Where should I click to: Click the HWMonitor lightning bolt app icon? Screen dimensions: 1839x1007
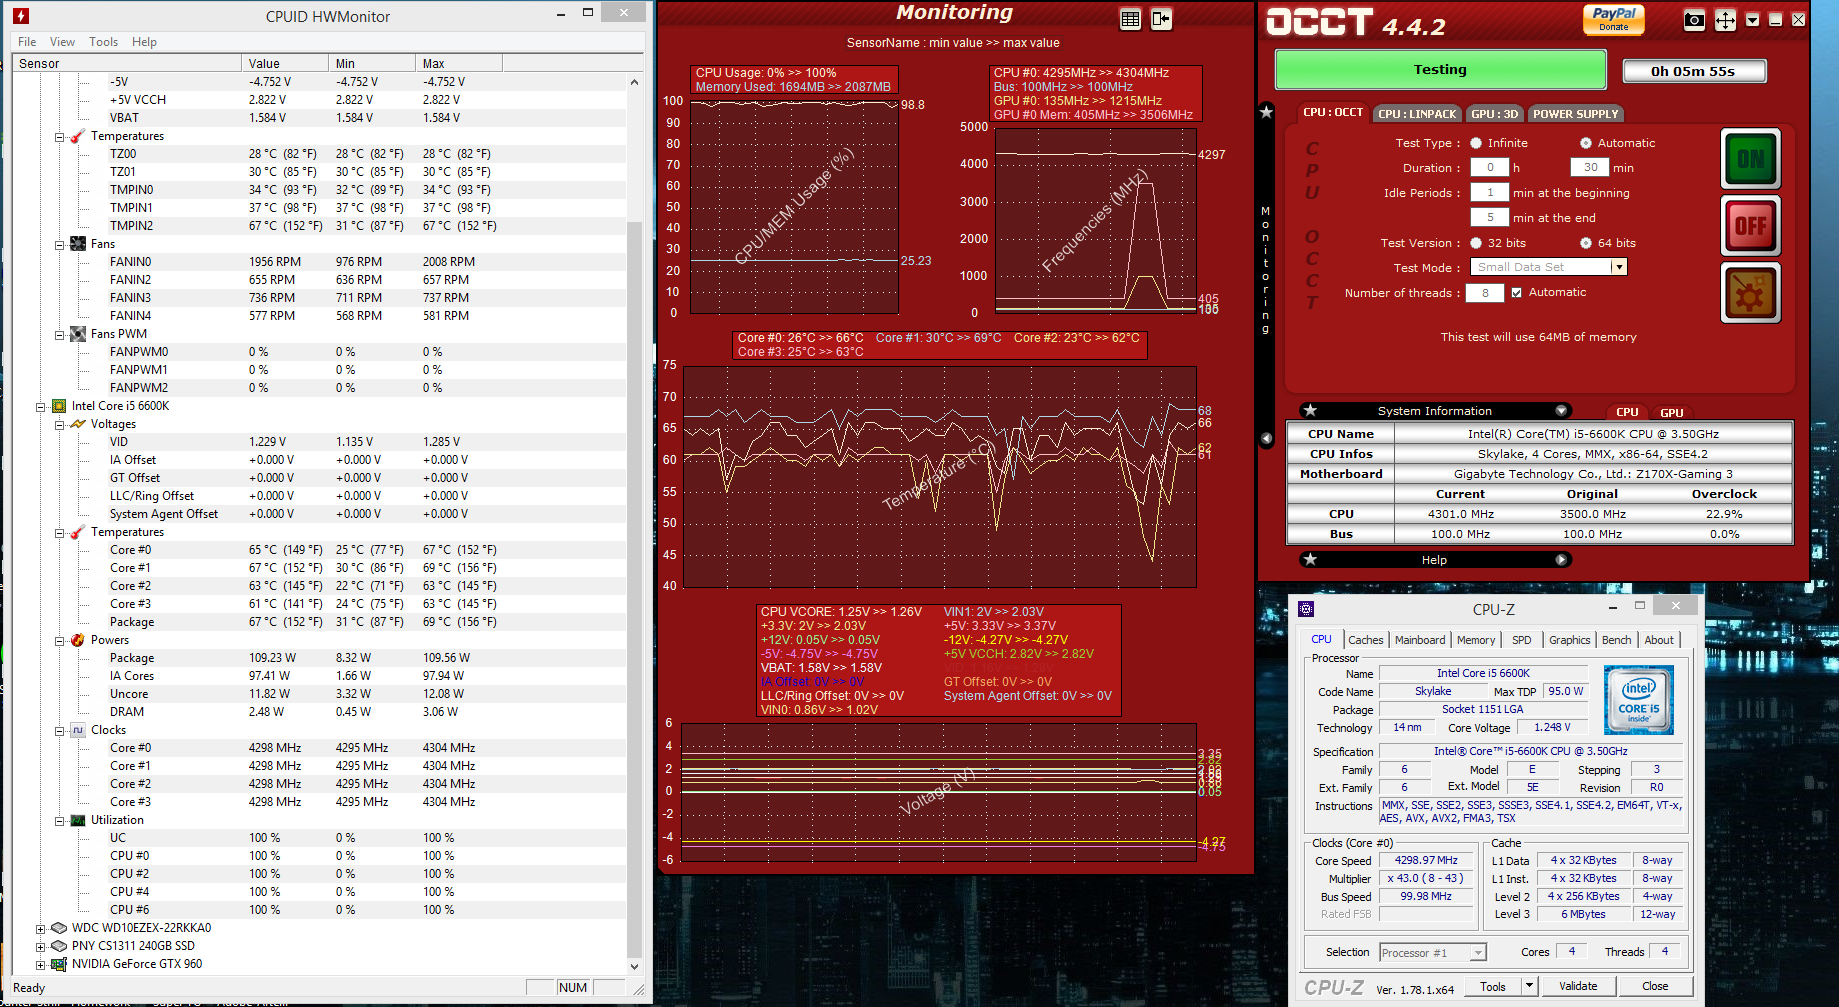click(x=21, y=16)
